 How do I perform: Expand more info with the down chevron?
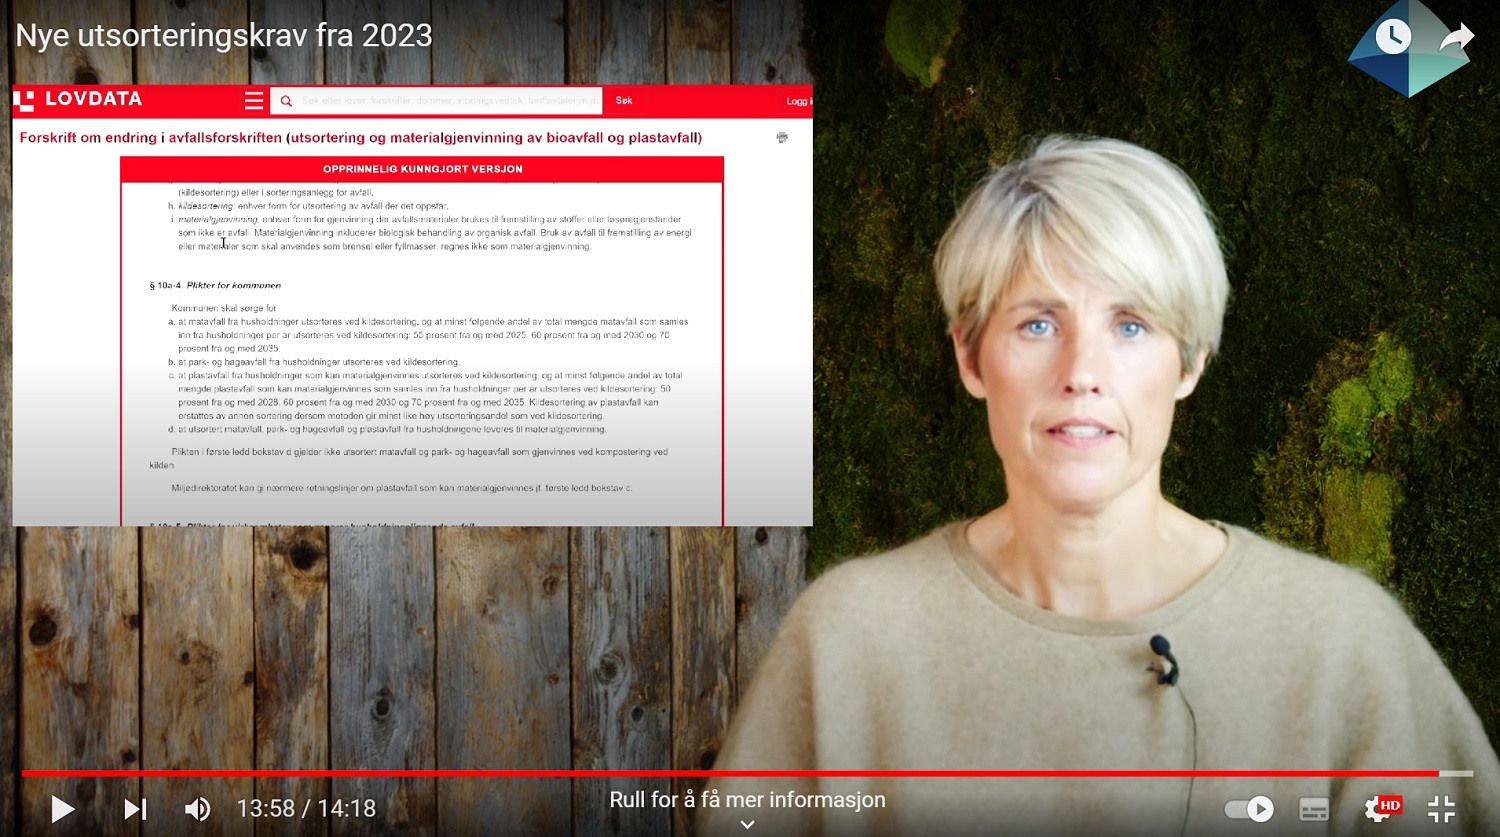pyautogui.click(x=747, y=825)
